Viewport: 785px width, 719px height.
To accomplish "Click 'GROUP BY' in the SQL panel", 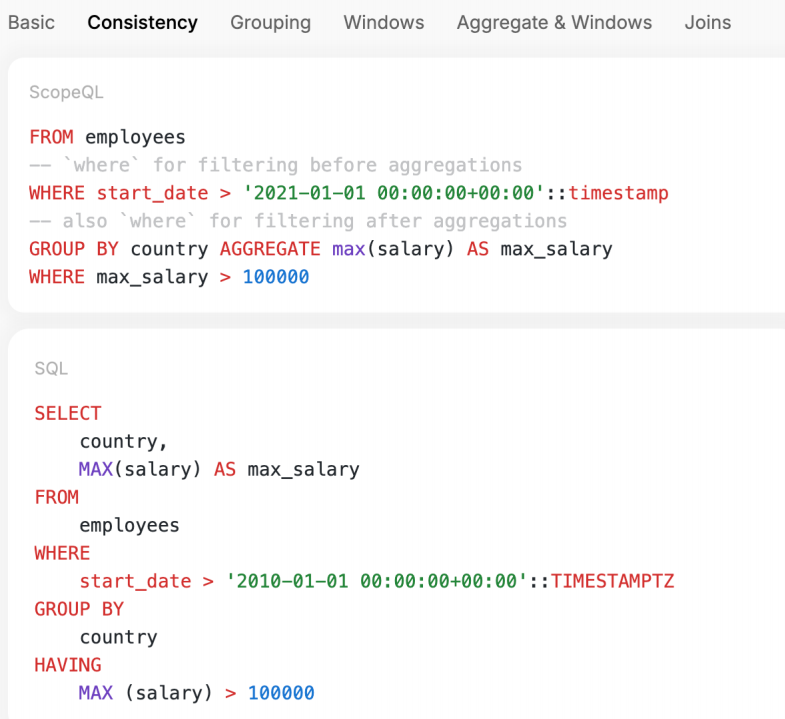I will (x=79, y=609).
